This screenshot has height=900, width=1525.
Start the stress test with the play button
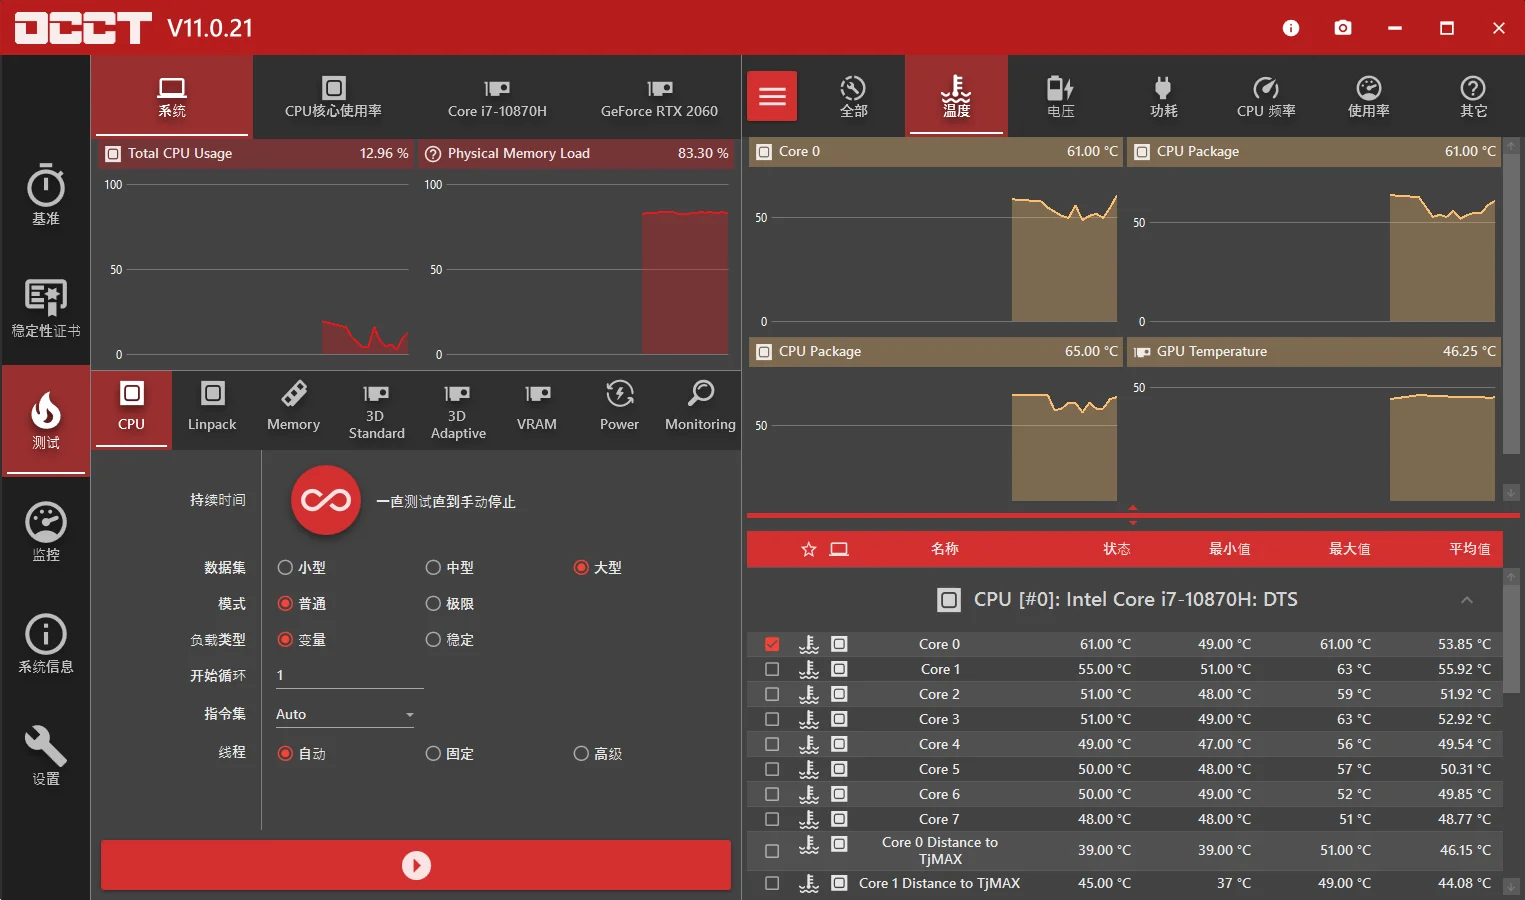pos(416,865)
